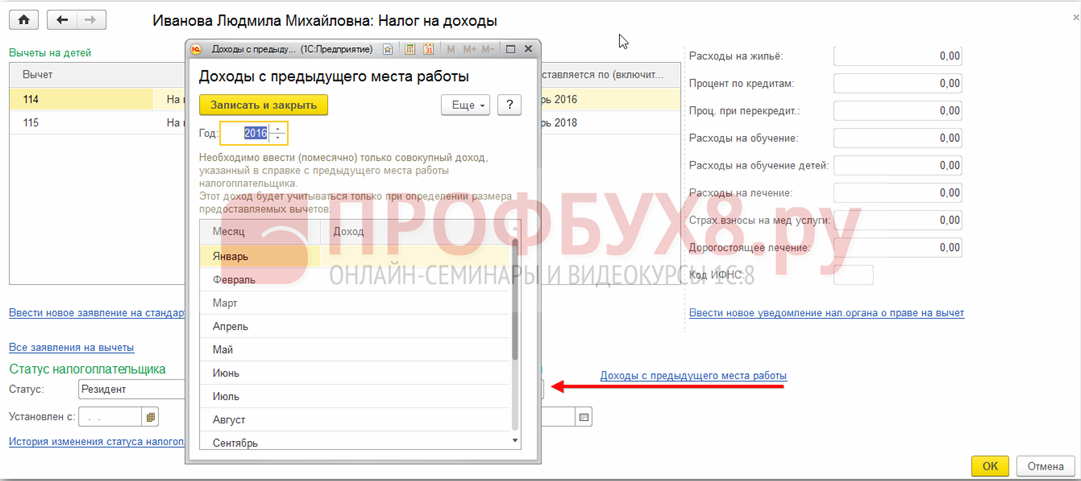Viewport: 1081px width, 481px height.
Task: Select deduction row 114 in main window
Action: pos(98,99)
